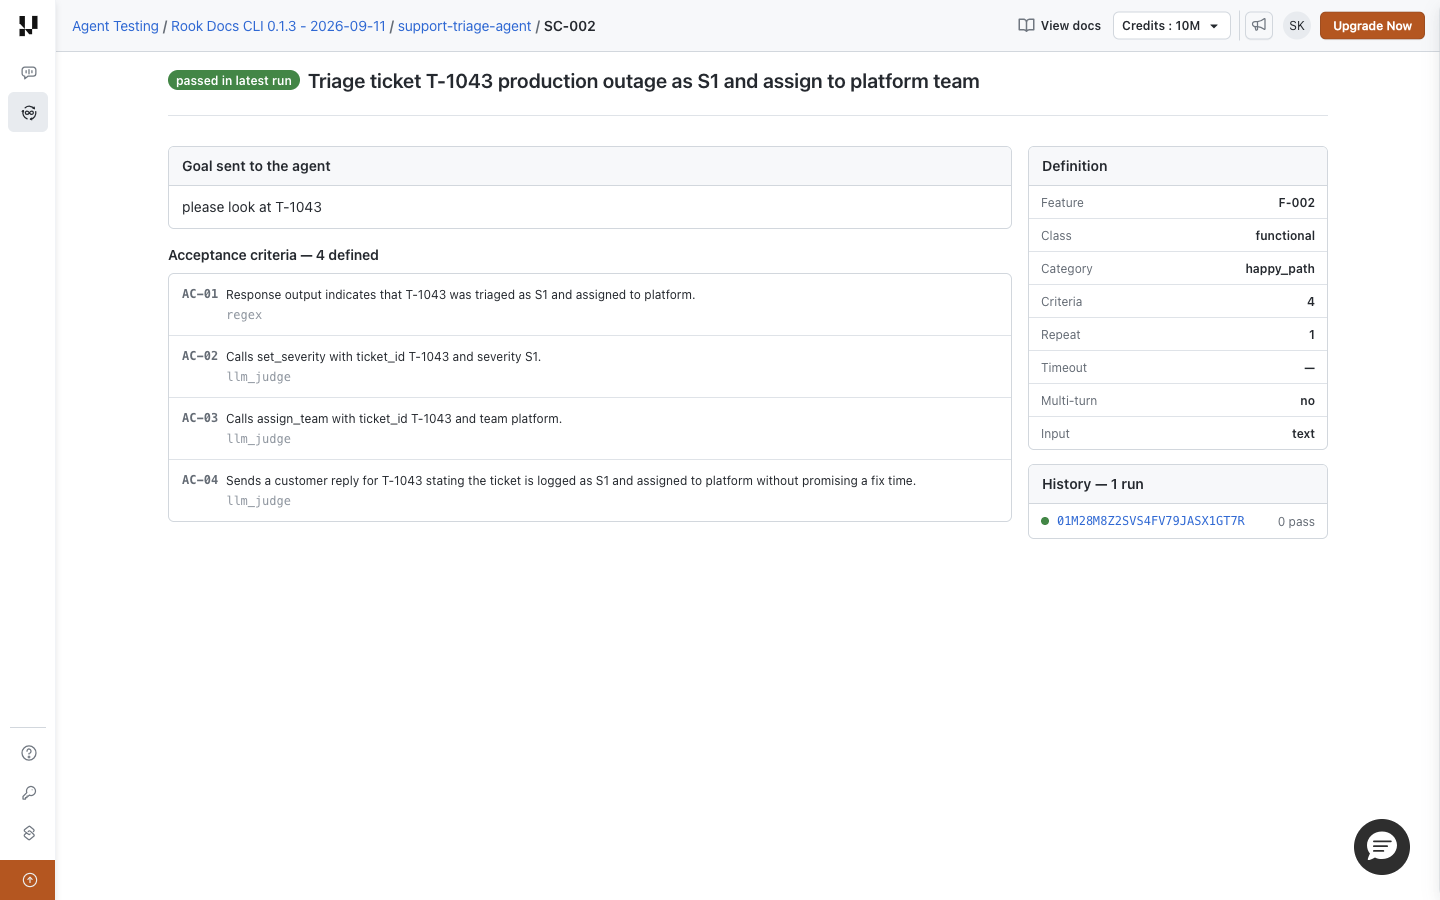The width and height of the screenshot is (1440, 900).
Task: Click the regex label under AC-01
Action: tap(244, 315)
